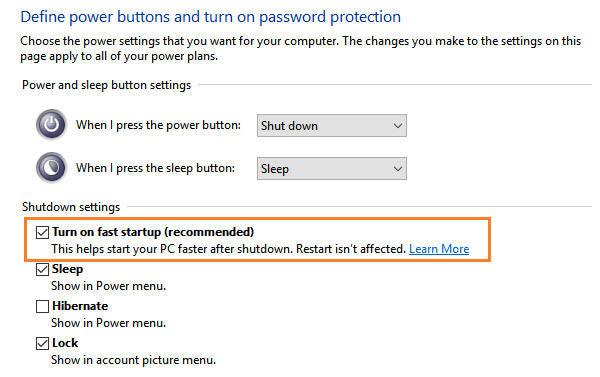Click the Lock label text
The width and height of the screenshot is (600, 377).
(x=65, y=343)
